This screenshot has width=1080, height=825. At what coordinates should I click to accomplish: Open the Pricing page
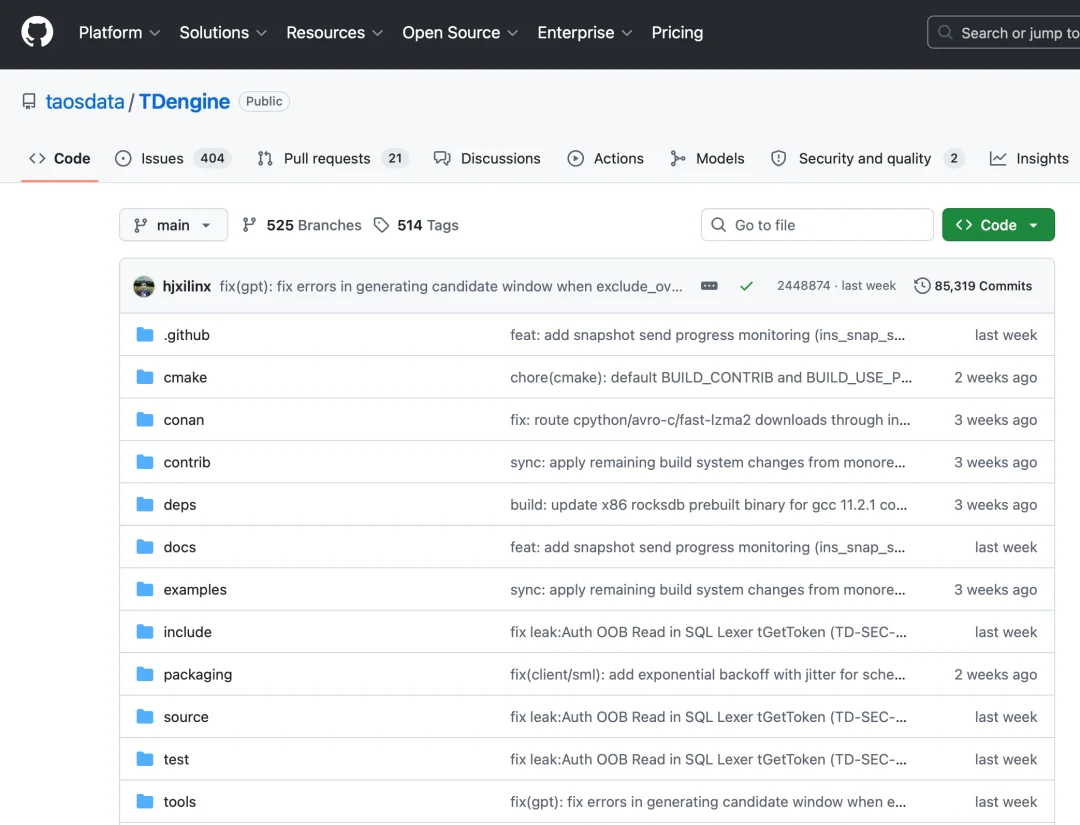(x=677, y=32)
